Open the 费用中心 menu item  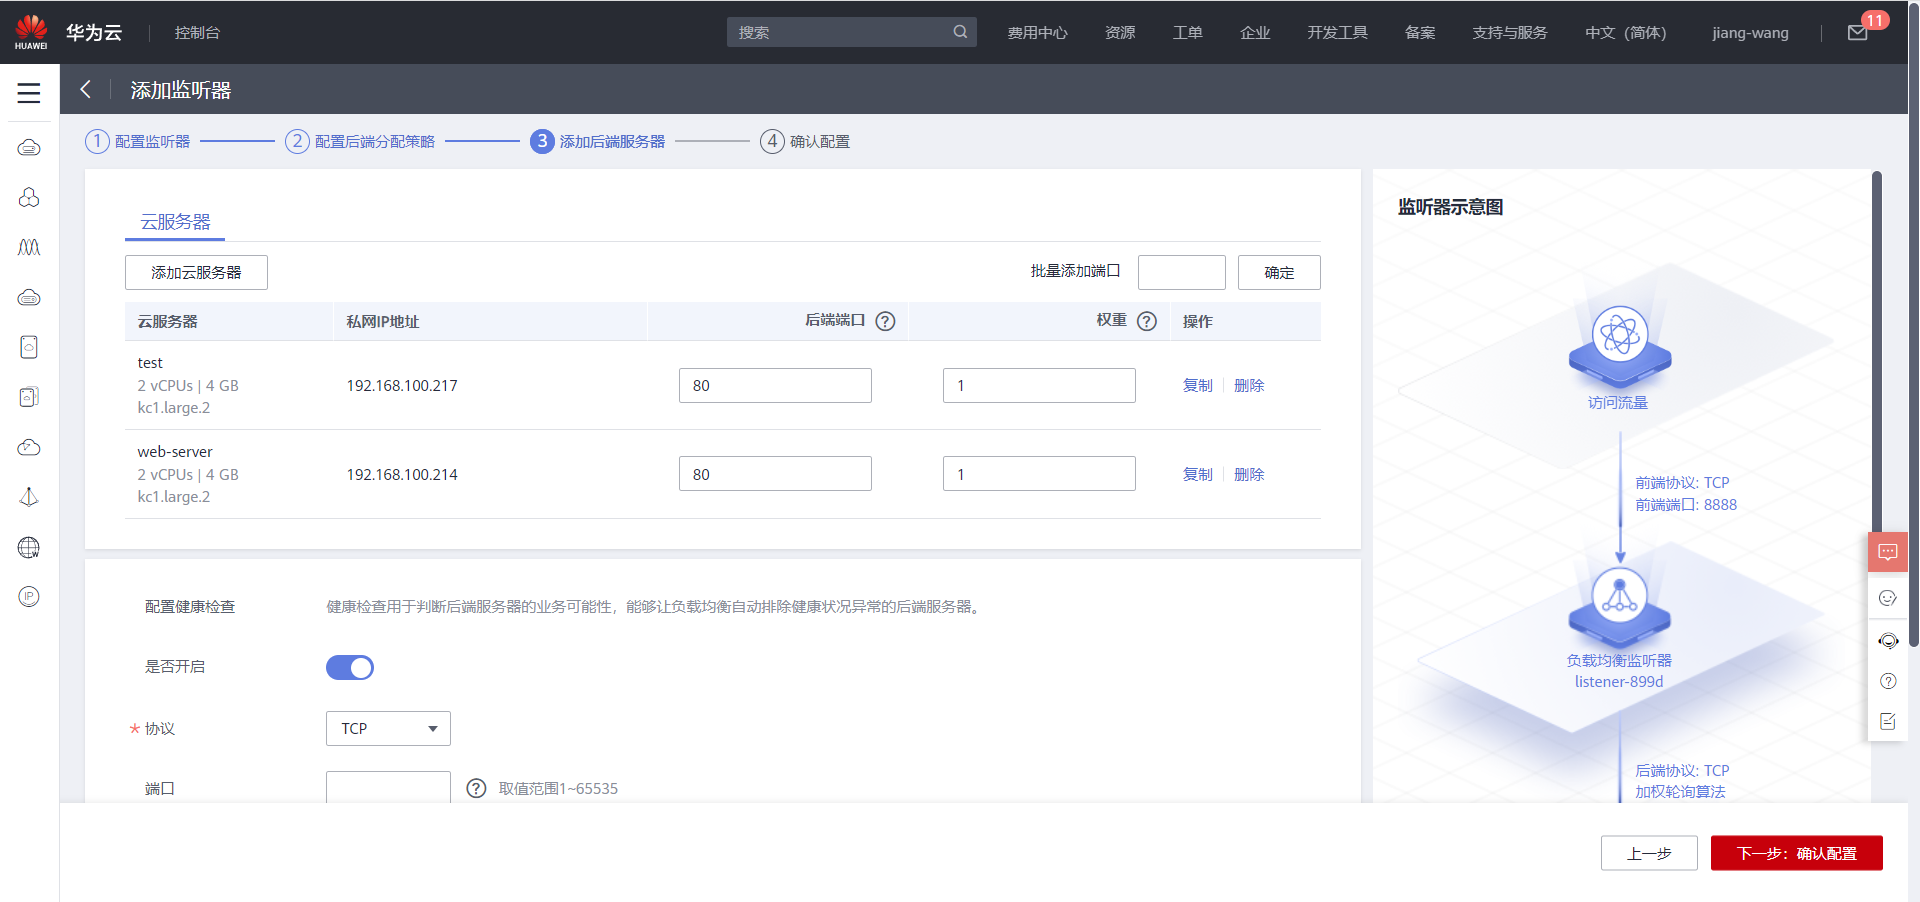point(1037,31)
